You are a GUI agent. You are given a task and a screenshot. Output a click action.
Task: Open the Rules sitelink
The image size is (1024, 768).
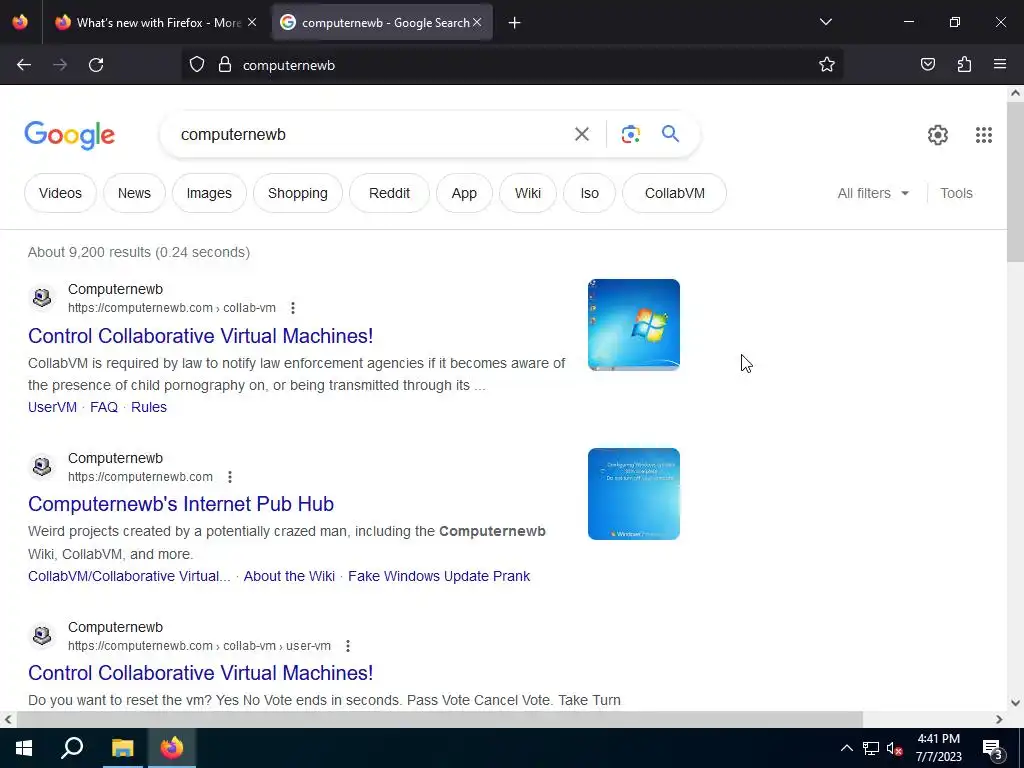point(149,407)
